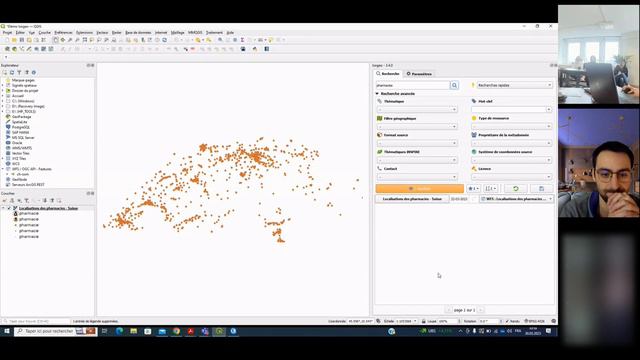The width and height of the screenshot is (640, 360).
Task: Click Add Selected Layers icon in Explorateur
Action: (5, 72)
